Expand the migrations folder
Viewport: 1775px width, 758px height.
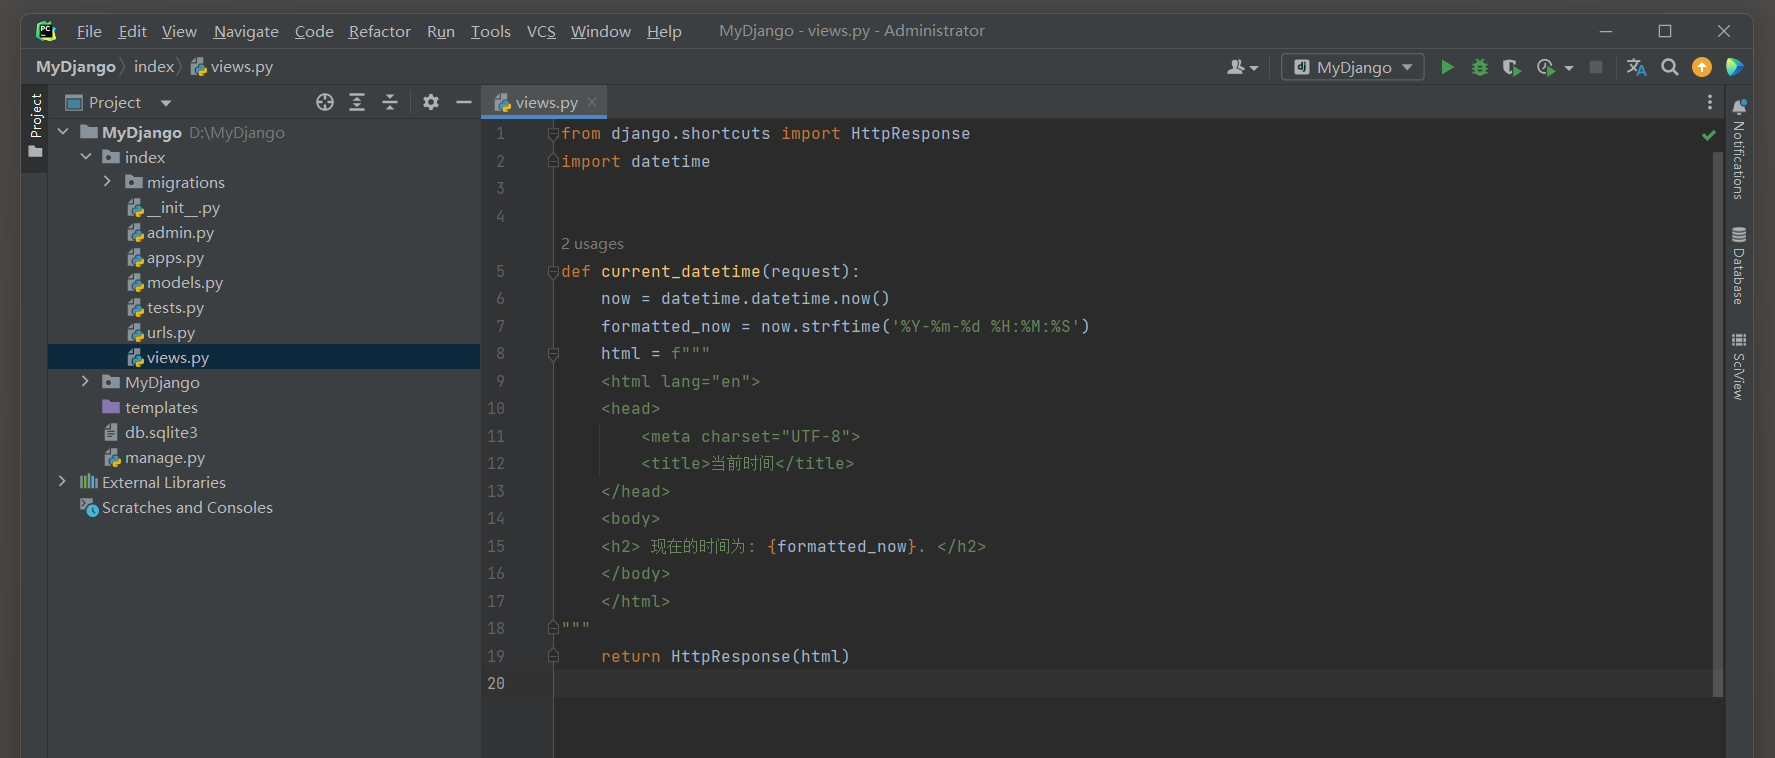(108, 182)
